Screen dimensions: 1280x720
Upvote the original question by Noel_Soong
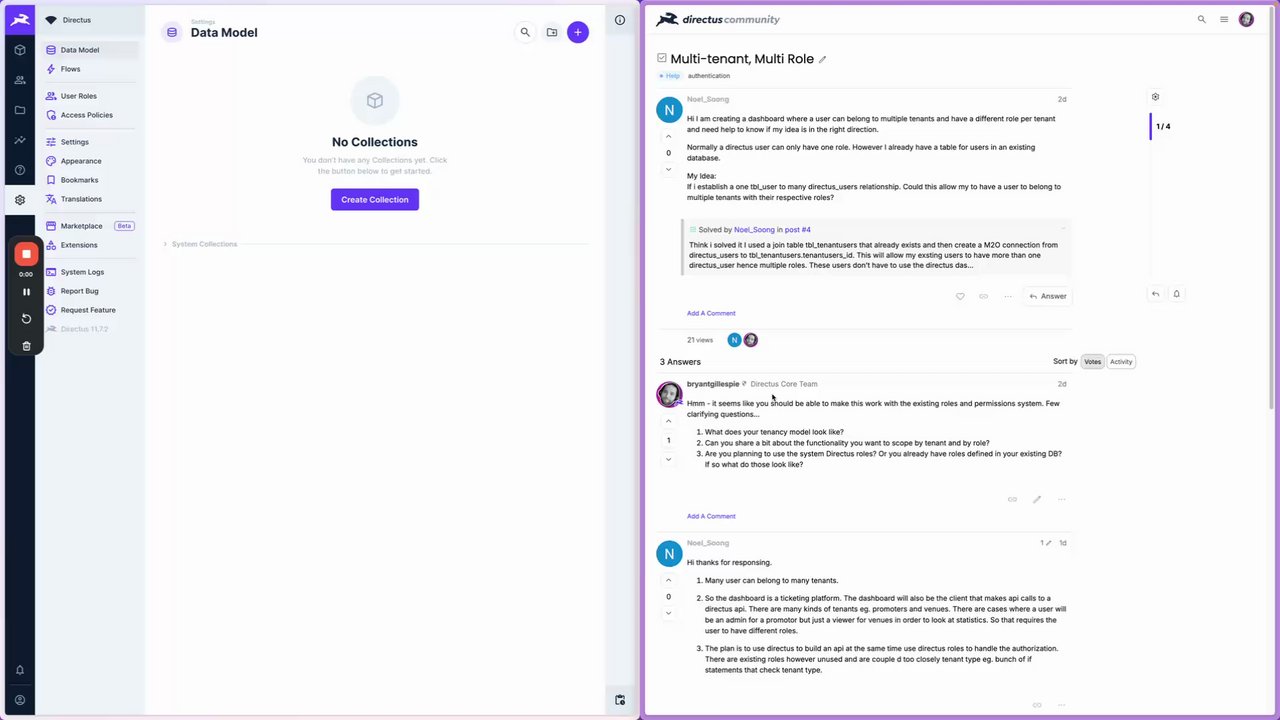(x=669, y=136)
